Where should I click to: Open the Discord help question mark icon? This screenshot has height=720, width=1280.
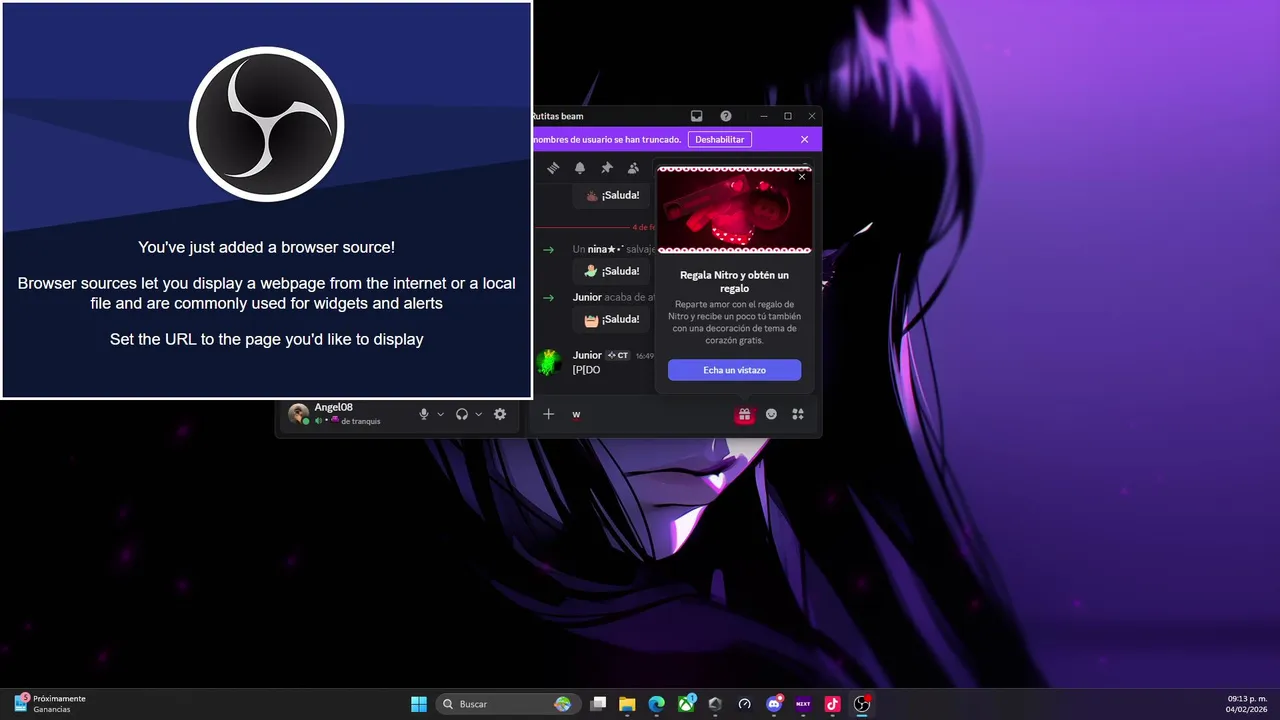pos(726,116)
